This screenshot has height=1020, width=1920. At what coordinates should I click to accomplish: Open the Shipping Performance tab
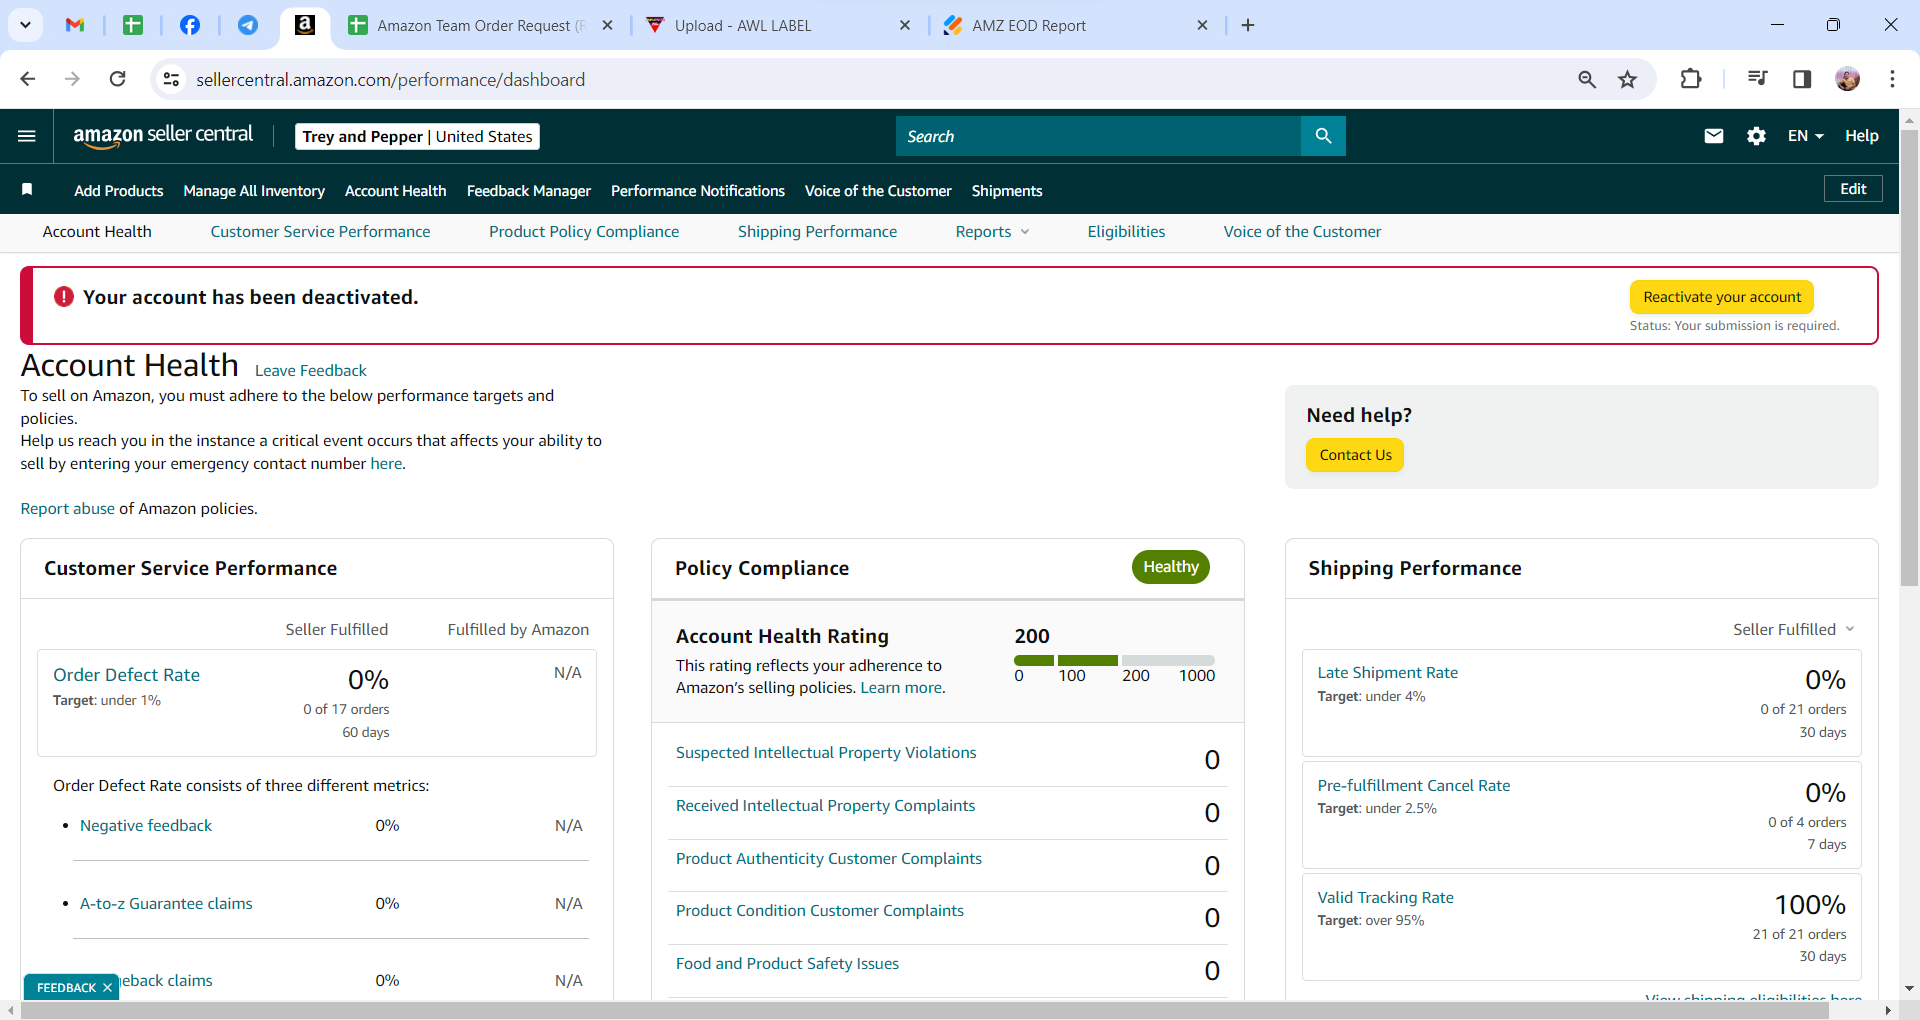tap(817, 232)
